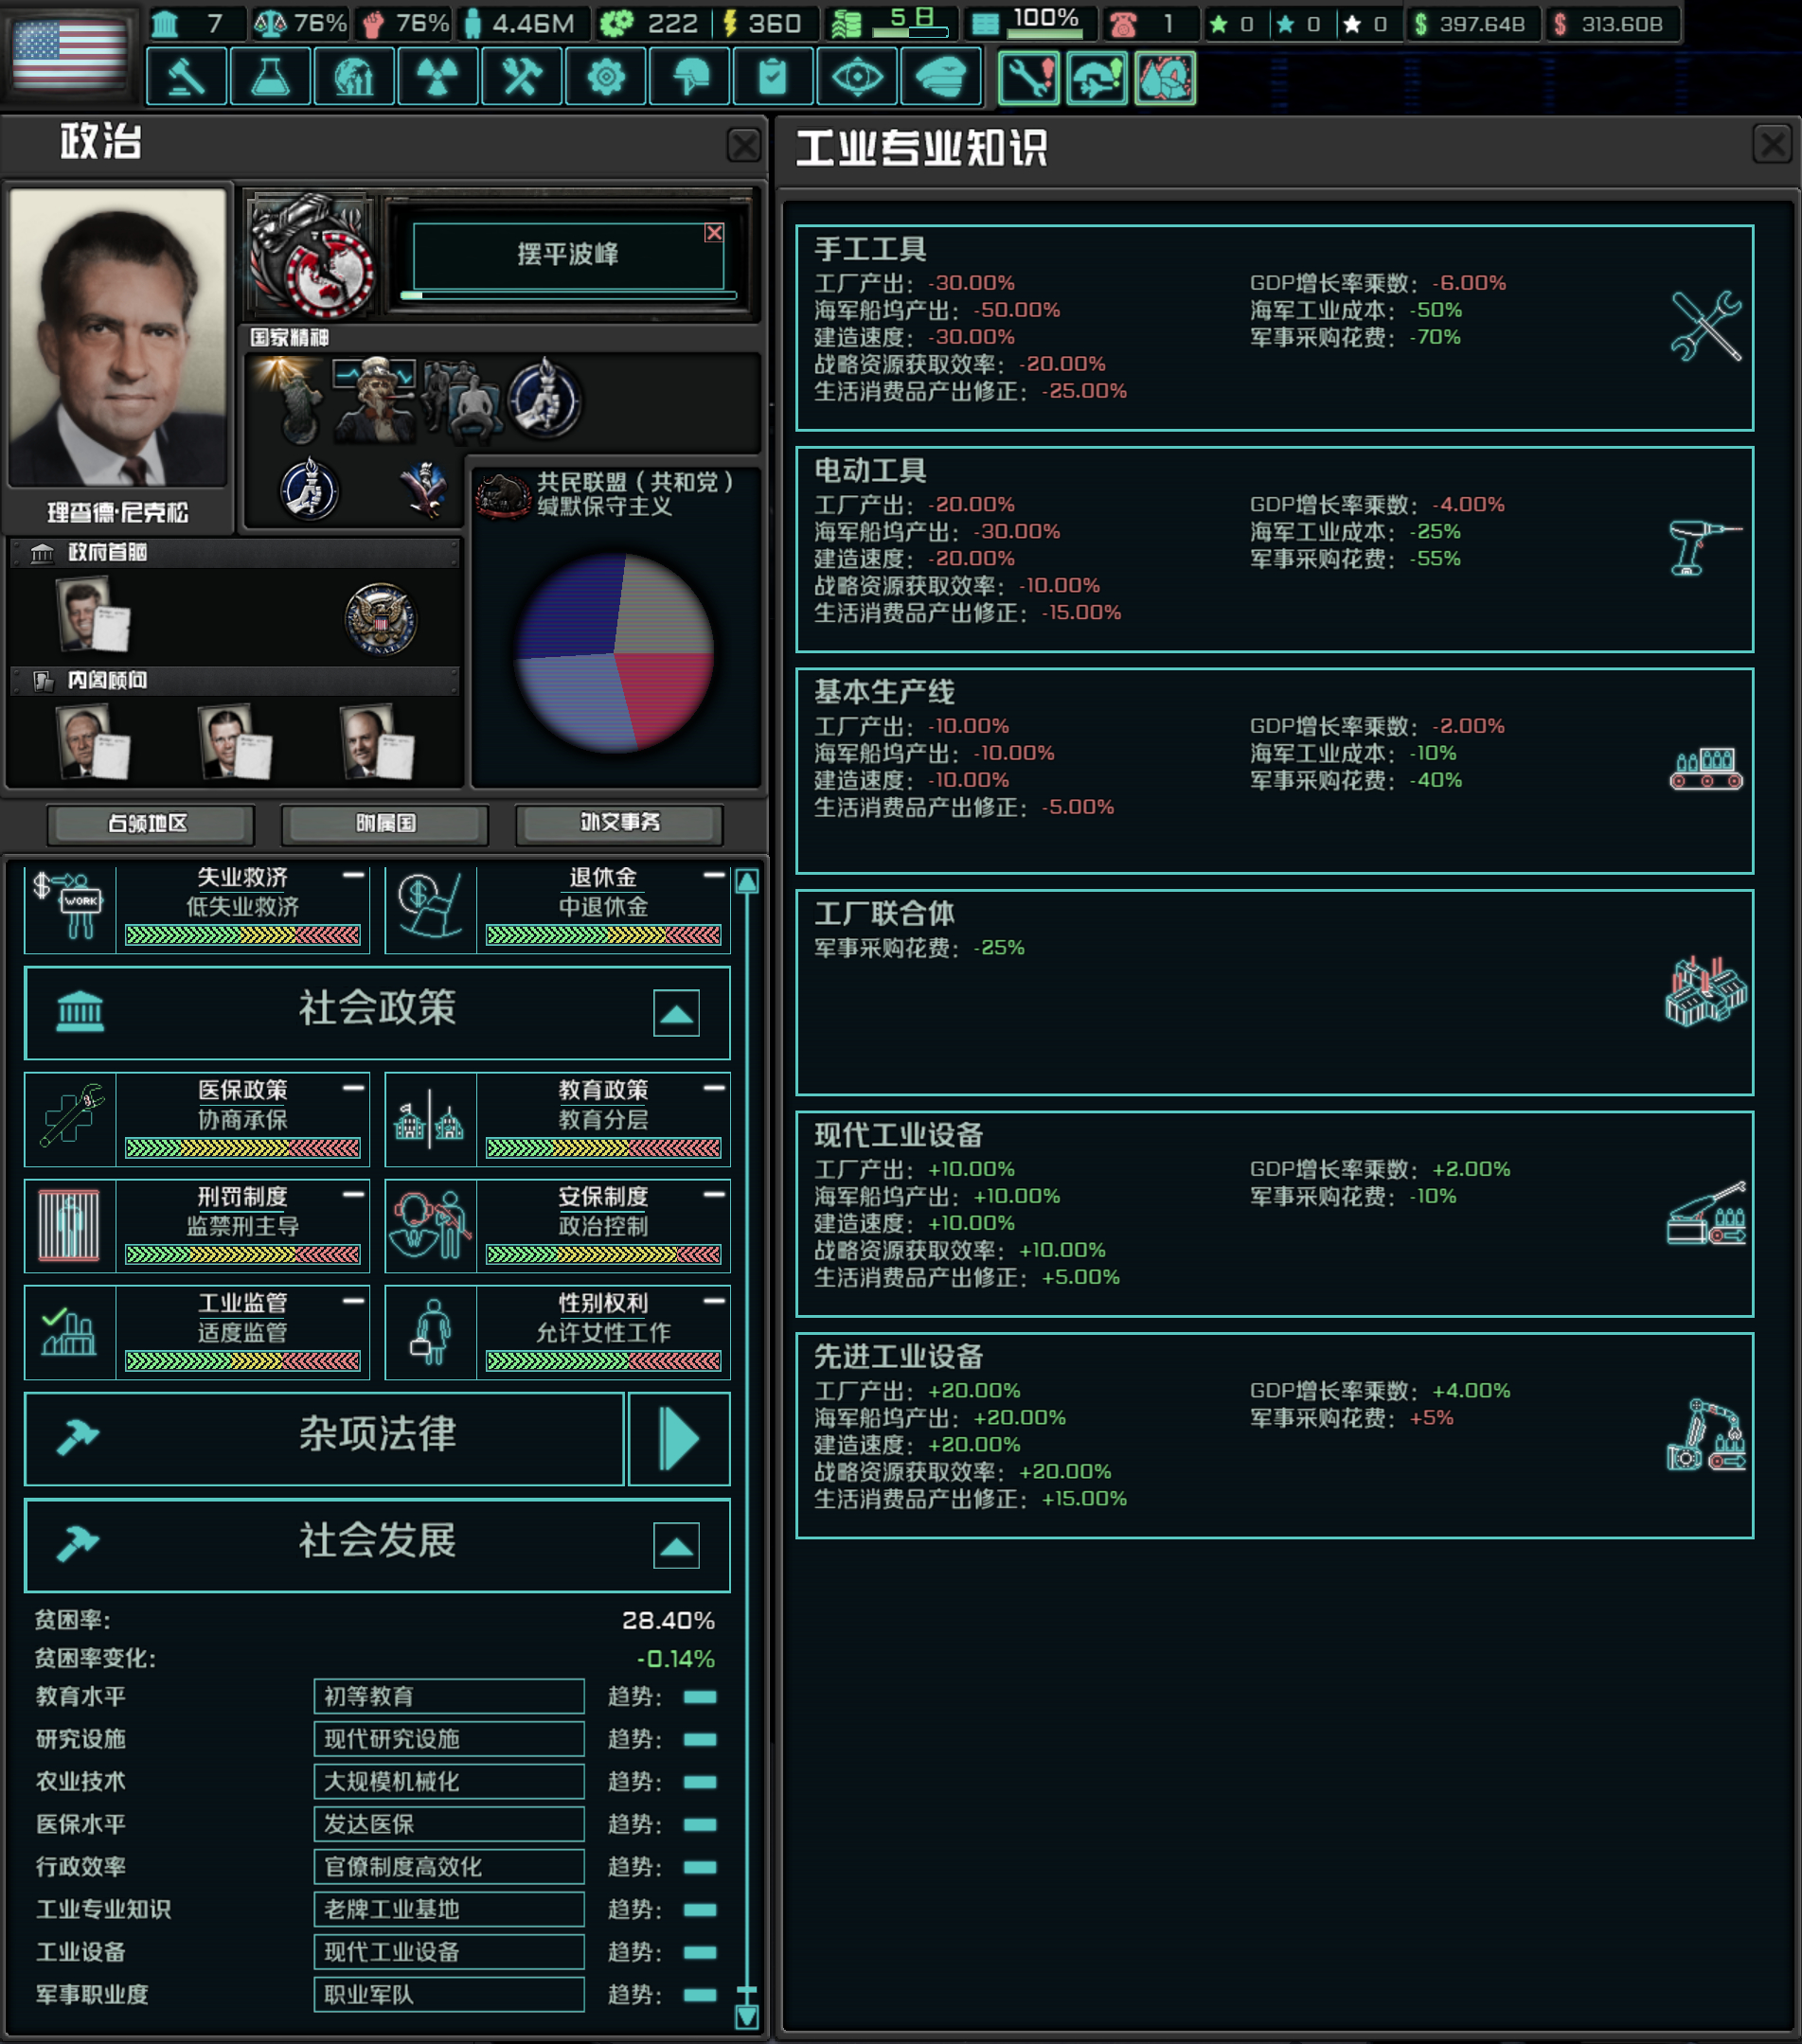1802x2044 pixels.
Task: Click the gavel politics toolbar icon
Action: 186,77
